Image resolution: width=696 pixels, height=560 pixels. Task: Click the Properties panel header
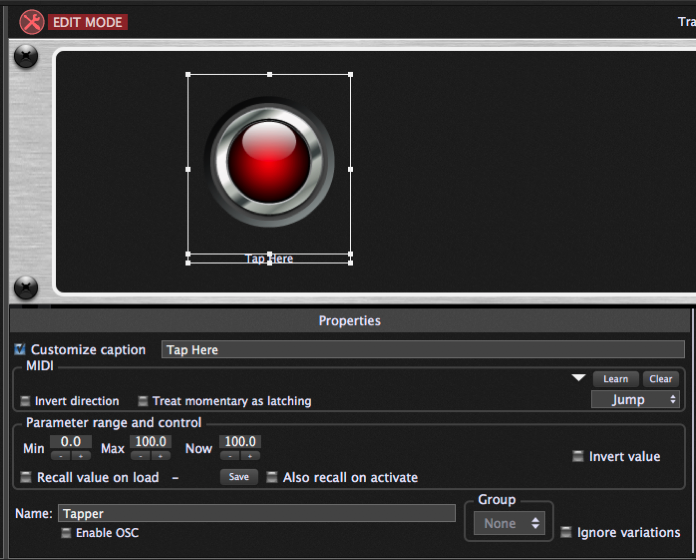[x=350, y=320]
